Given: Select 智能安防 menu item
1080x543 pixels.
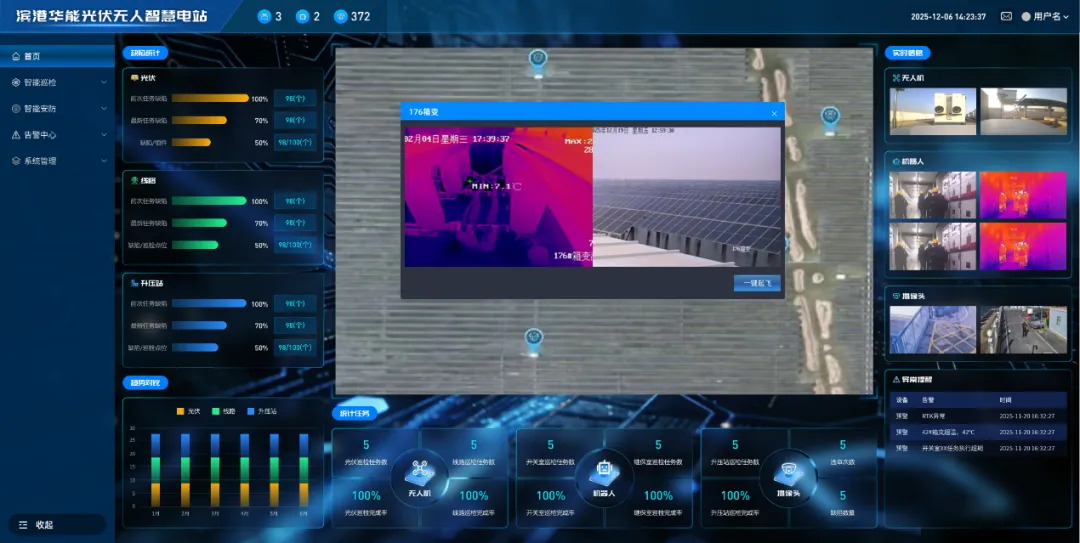Looking at the screenshot, I should (57, 108).
